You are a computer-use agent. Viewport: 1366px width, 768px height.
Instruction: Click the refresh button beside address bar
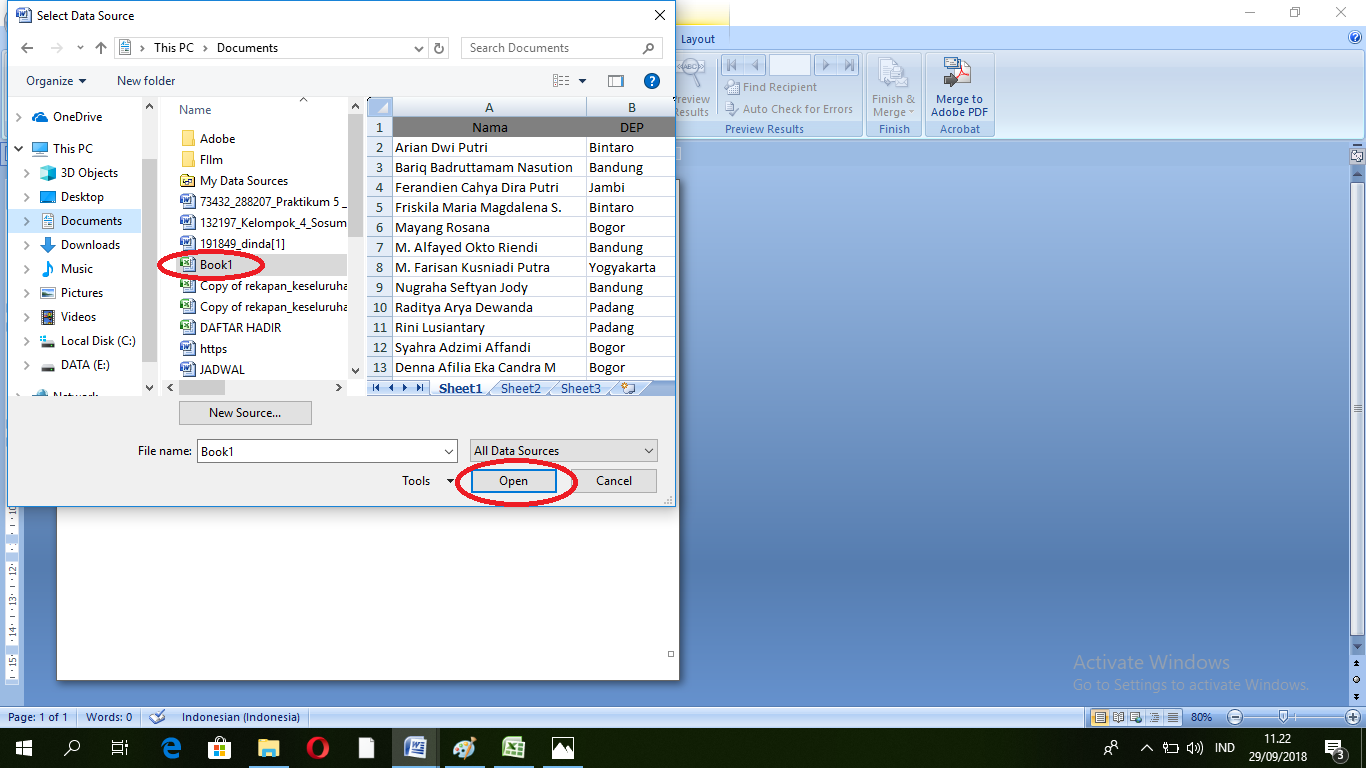point(440,48)
